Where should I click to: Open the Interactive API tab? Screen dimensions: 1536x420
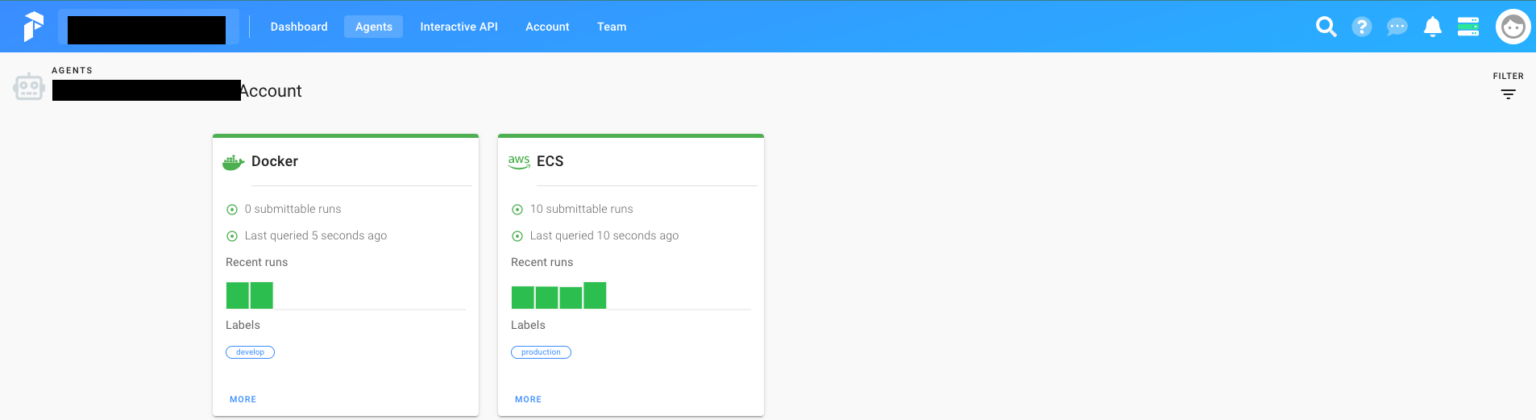459,27
